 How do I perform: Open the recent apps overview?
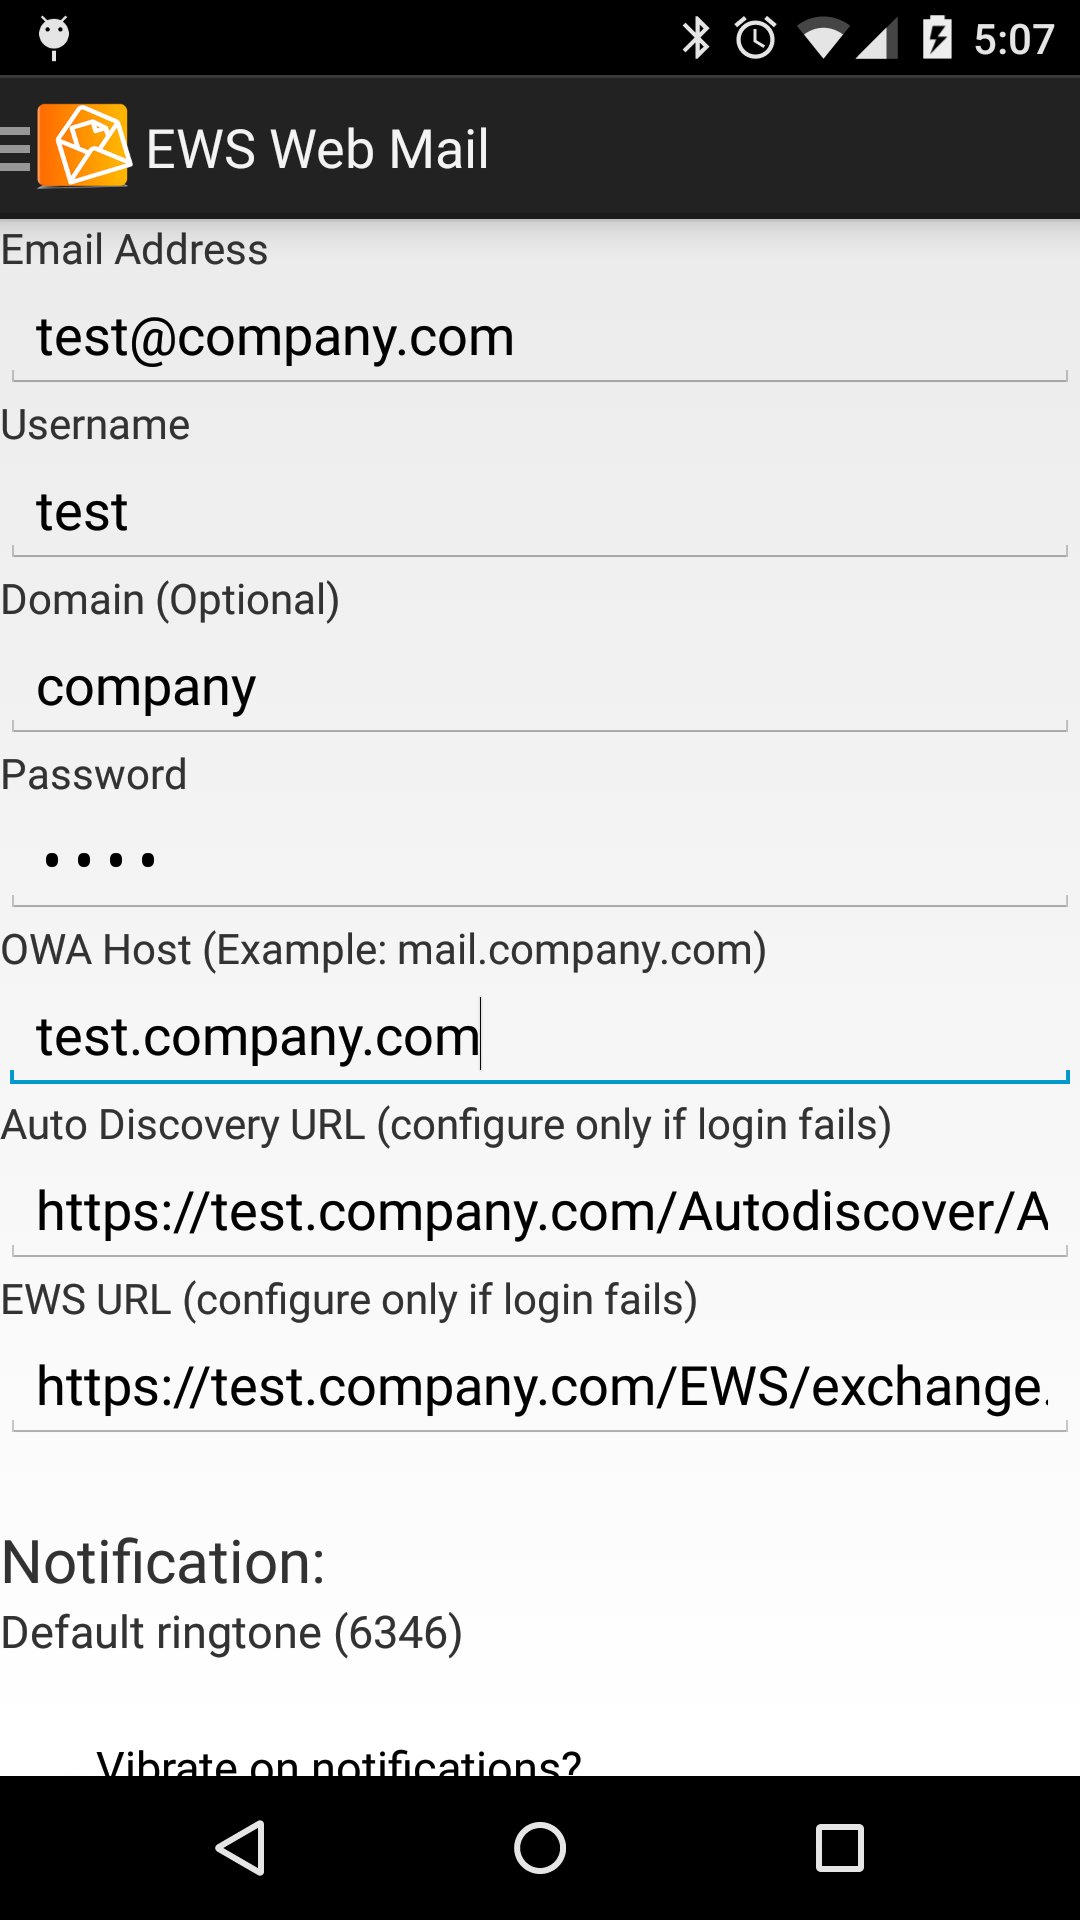(839, 1847)
